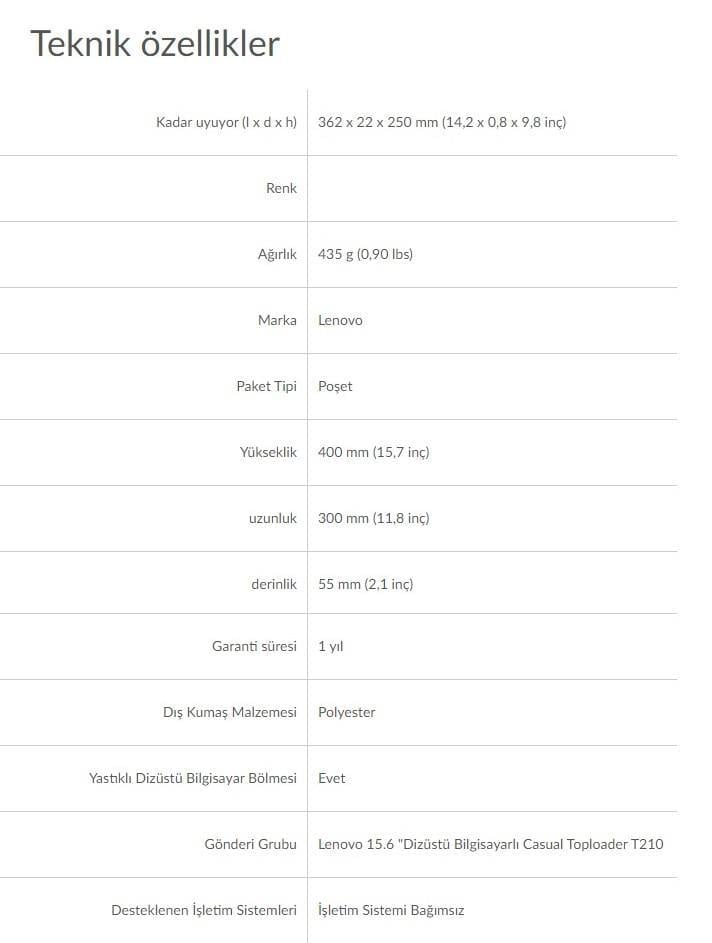Viewport: 712px width, 943px height.
Task: Click the "Garanti süresi" label
Action: pyautogui.click(x=254, y=646)
